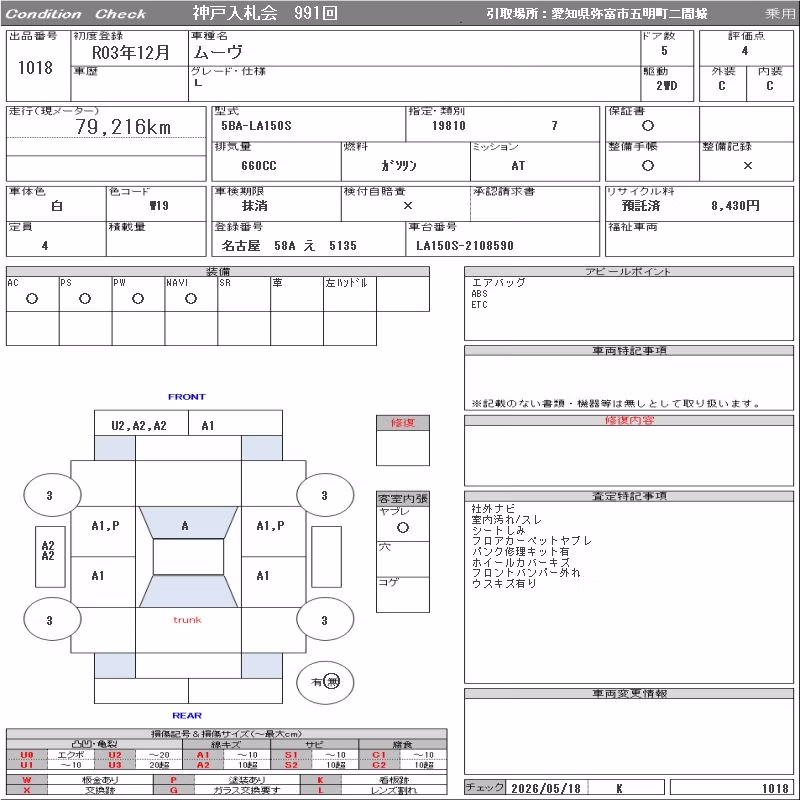
Task: Click the designation number 19810
Action: (x=448, y=126)
